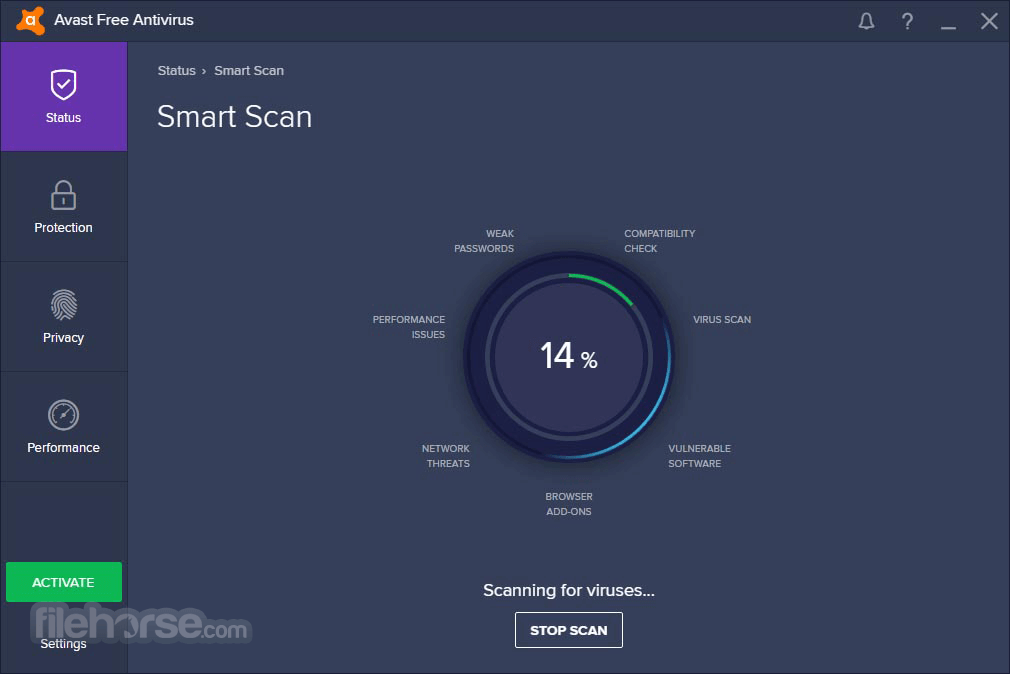Click the Smart Scan page heading

234,117
